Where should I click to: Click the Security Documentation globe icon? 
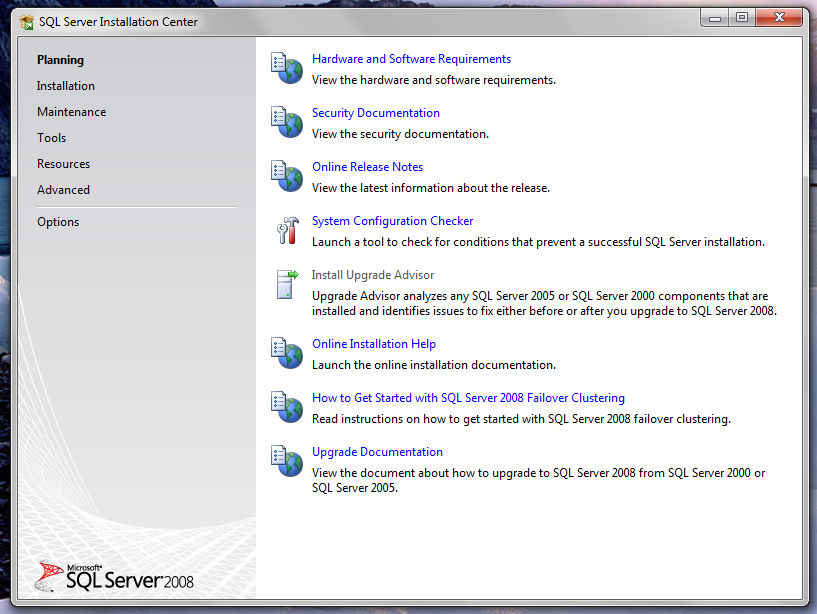coord(287,122)
